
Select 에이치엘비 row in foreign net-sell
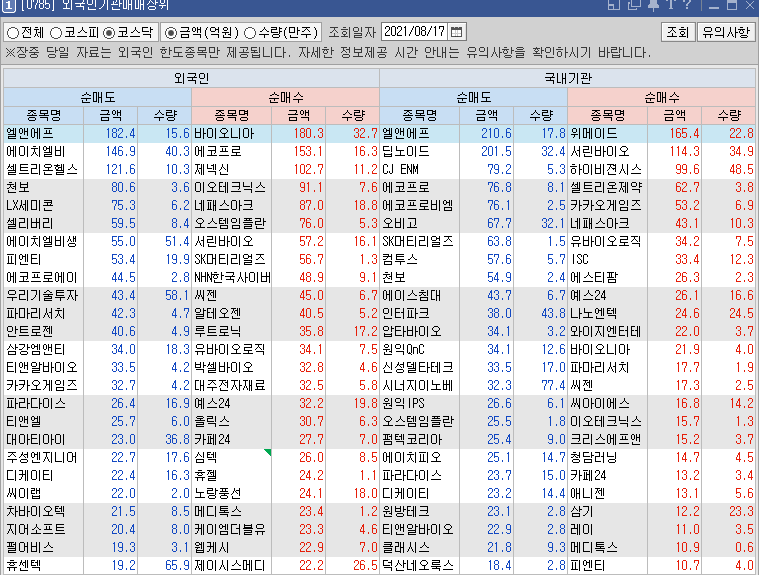[x=35, y=151]
